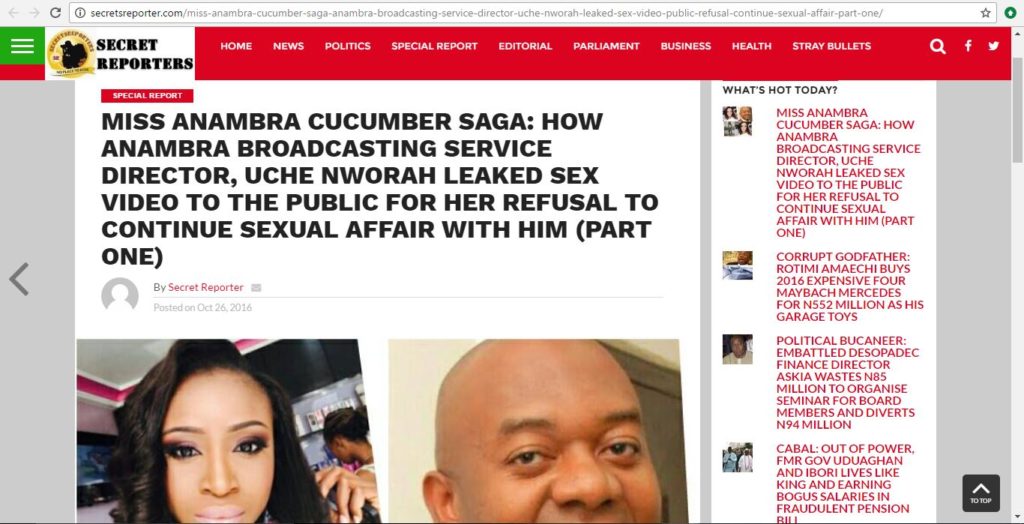Open the NEWS menu item
The width and height of the screenshot is (1024, 524).
point(289,46)
